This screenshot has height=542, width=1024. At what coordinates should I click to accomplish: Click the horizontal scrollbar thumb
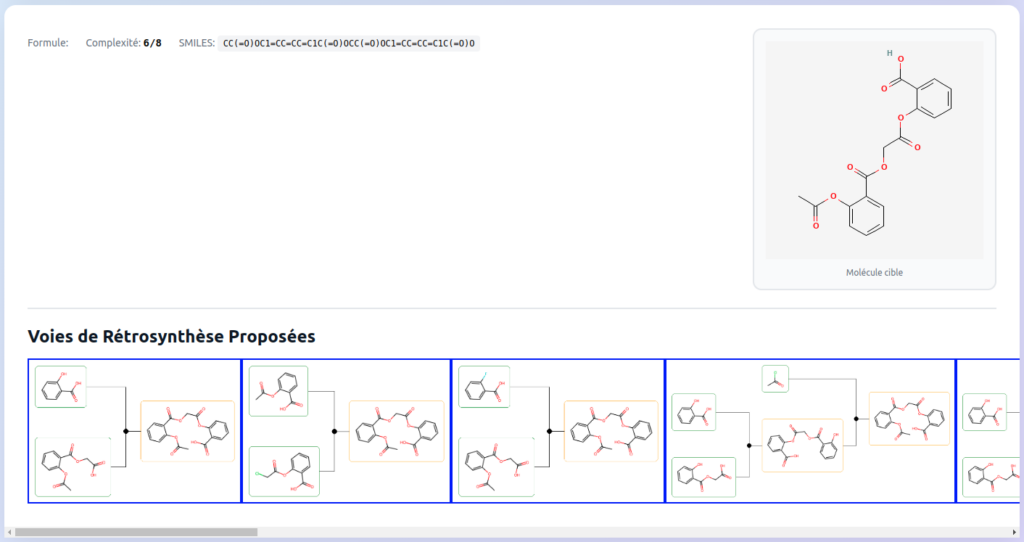pyautogui.click(x=135, y=532)
